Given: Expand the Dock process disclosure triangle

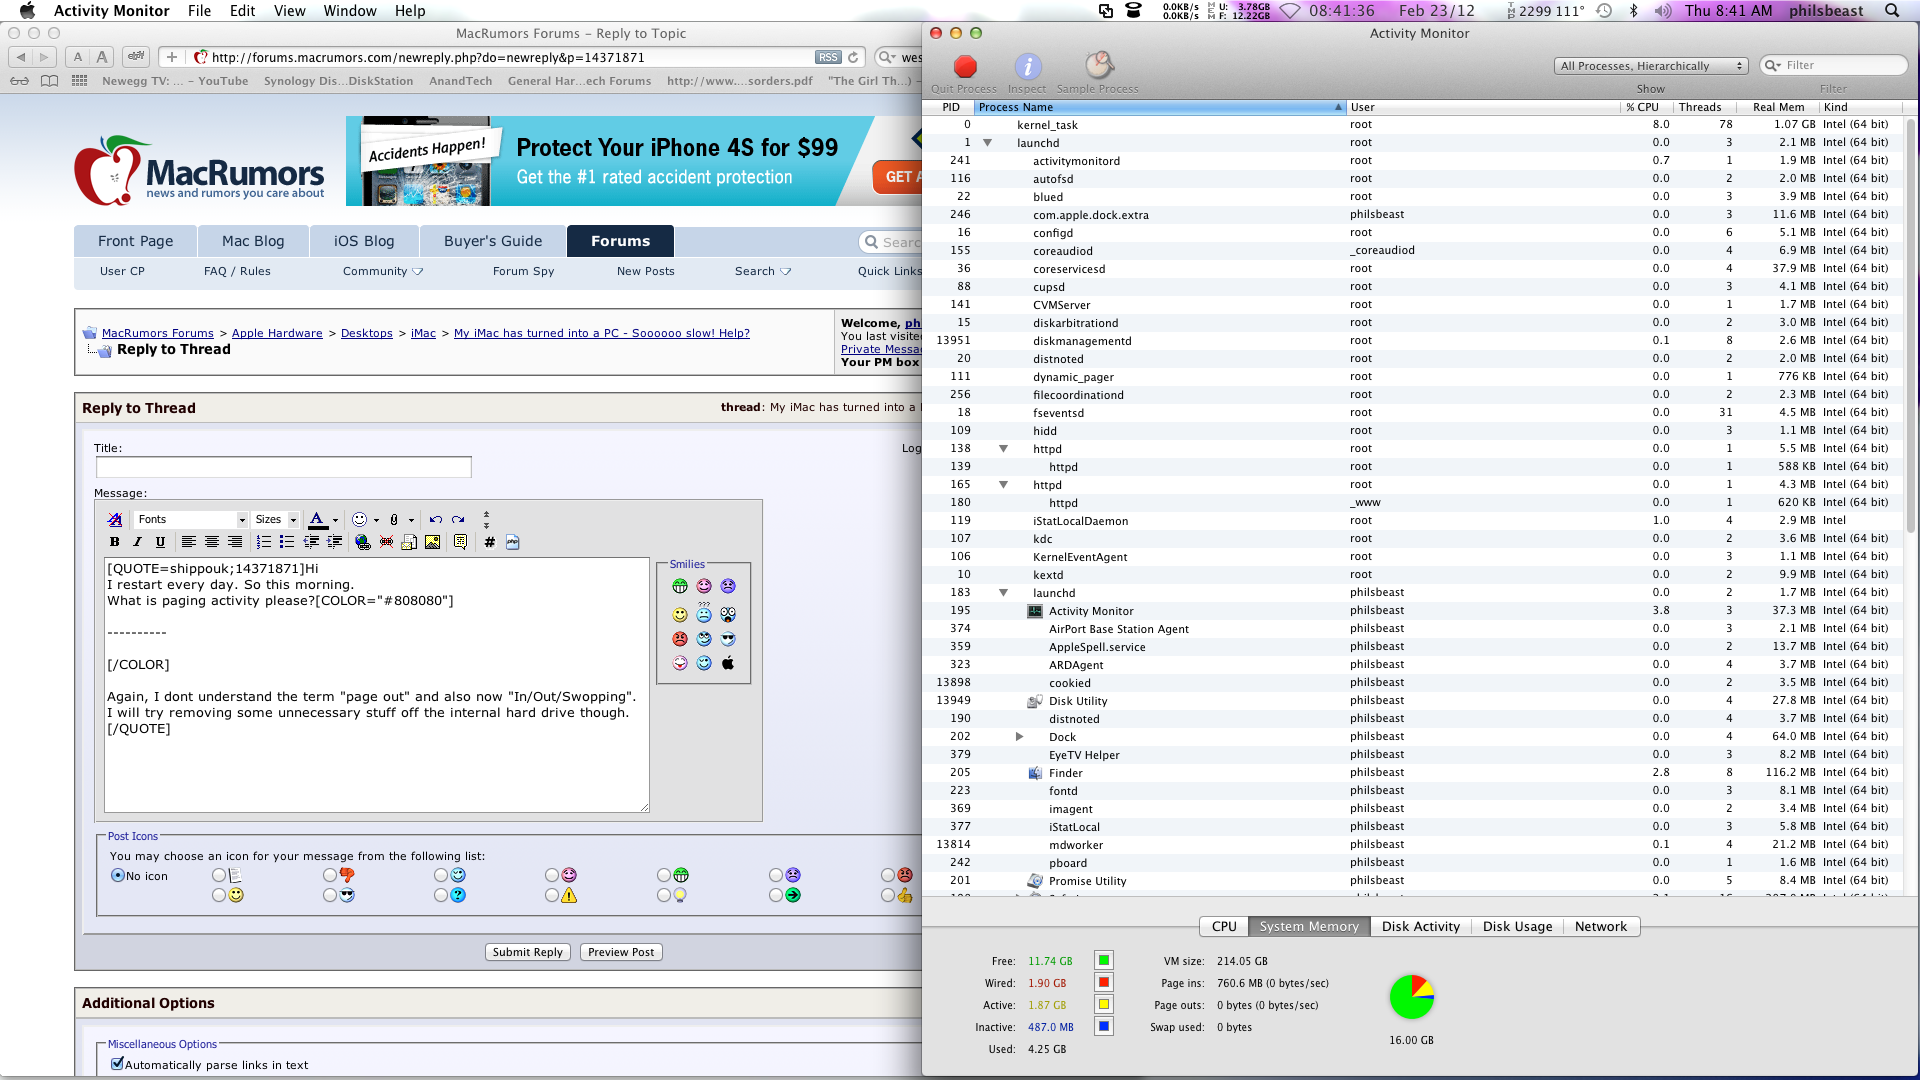Looking at the screenshot, I should click(1019, 737).
